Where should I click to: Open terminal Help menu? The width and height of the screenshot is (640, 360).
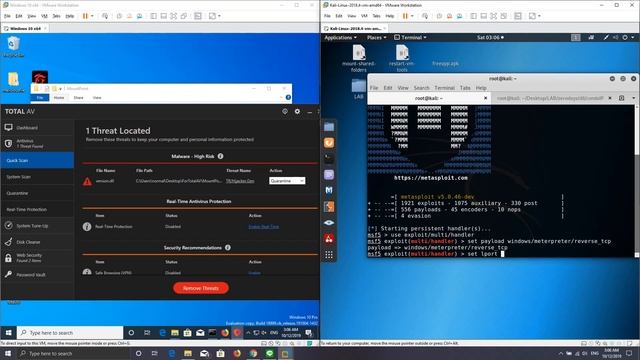coord(481,88)
